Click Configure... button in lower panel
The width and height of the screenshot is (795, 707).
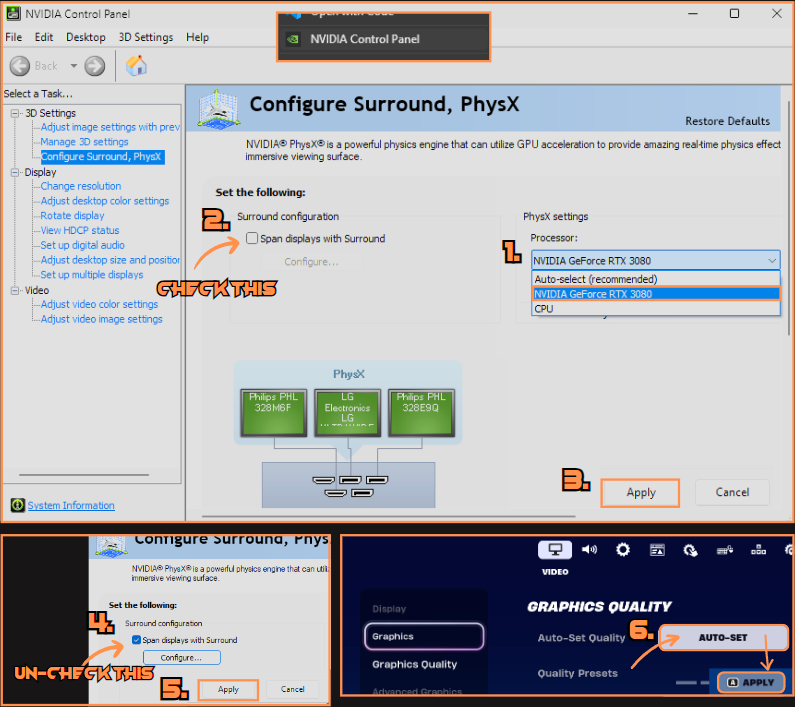182,657
